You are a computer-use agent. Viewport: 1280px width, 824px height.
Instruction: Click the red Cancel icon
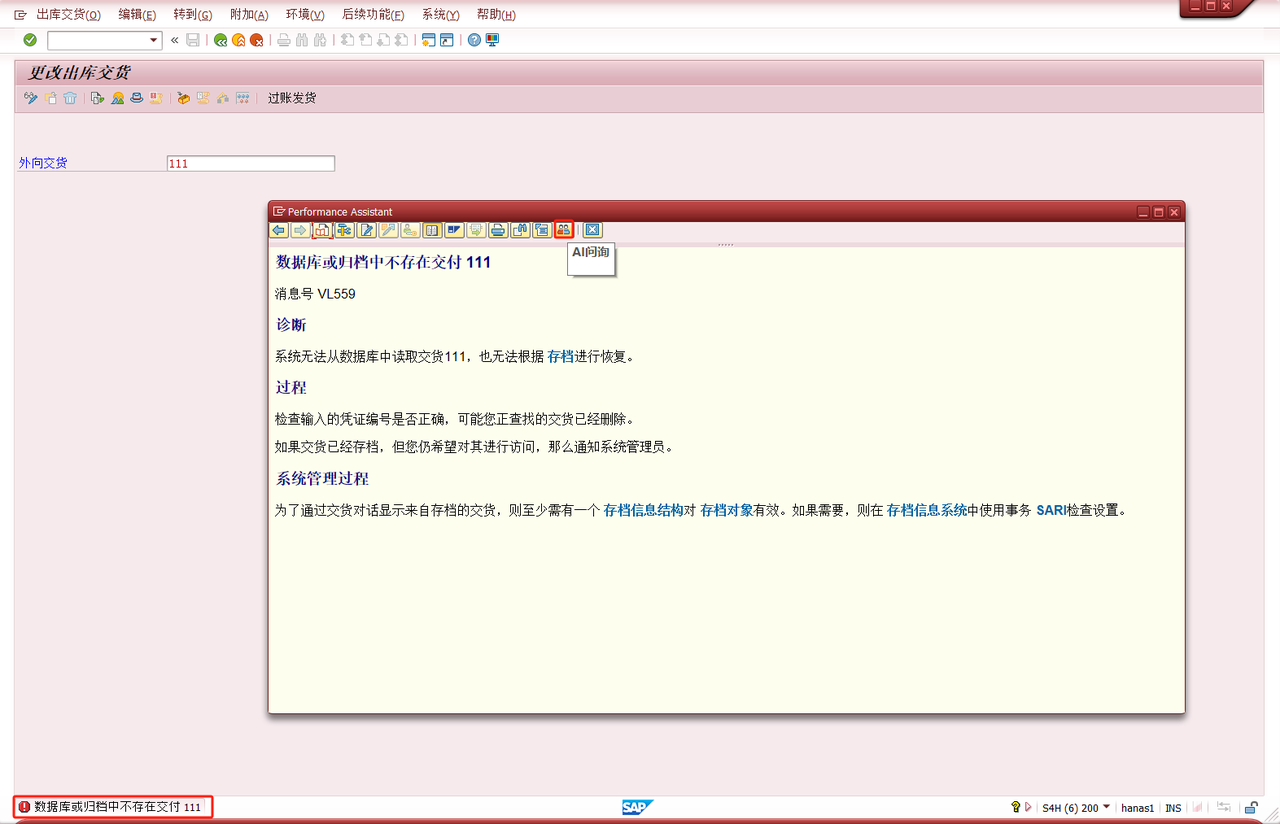coord(256,40)
